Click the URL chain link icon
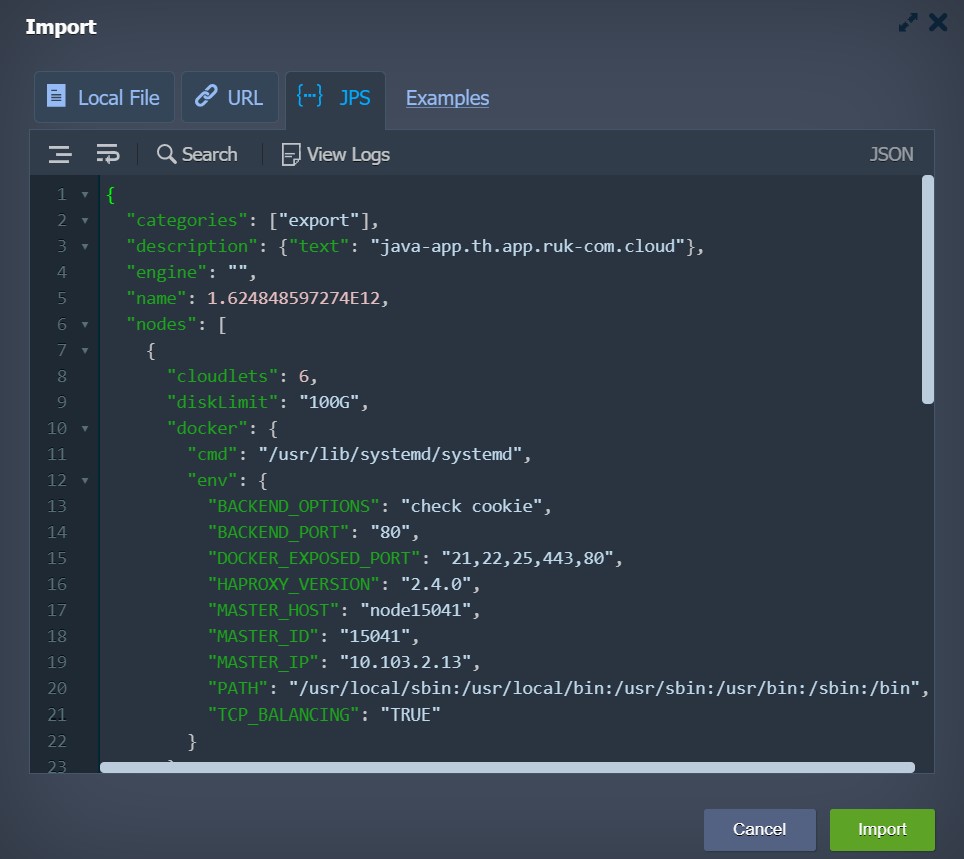Image resolution: width=964 pixels, height=859 pixels. pos(206,96)
